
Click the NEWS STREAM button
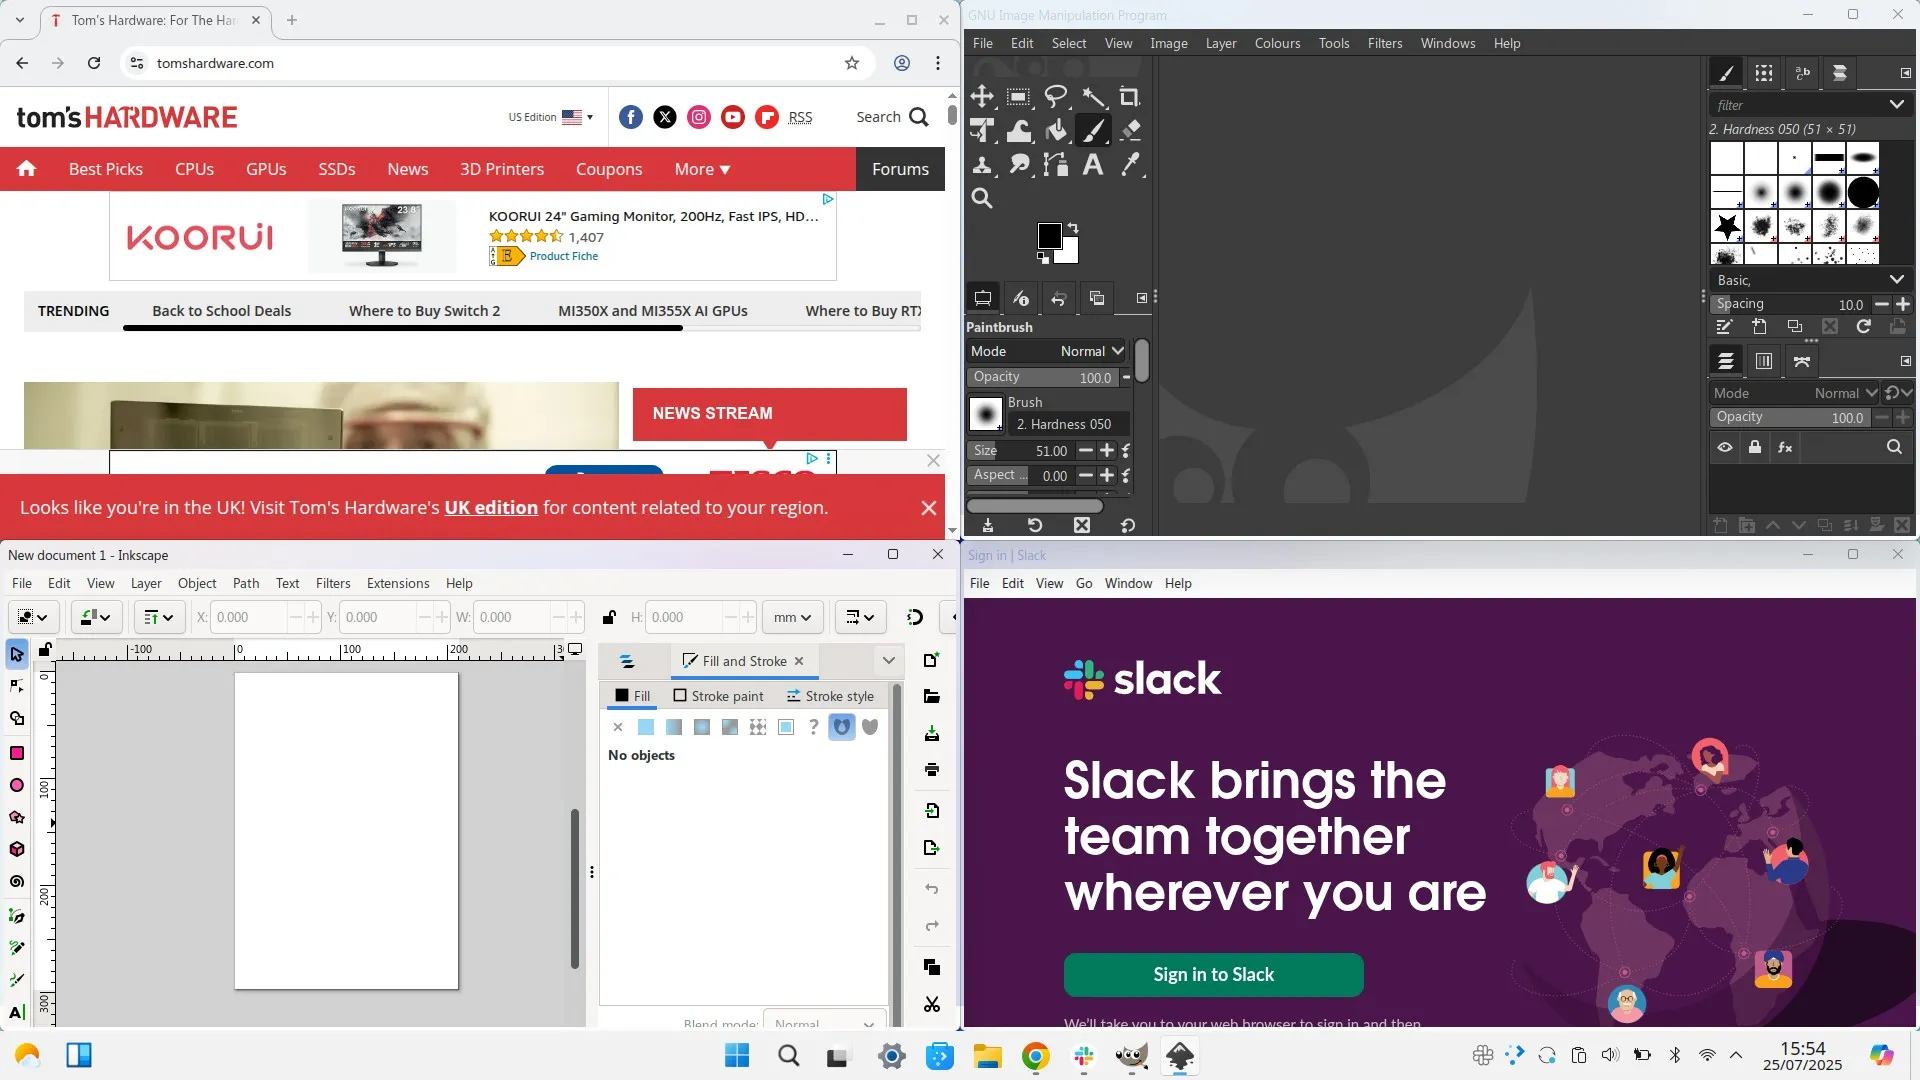tap(770, 414)
